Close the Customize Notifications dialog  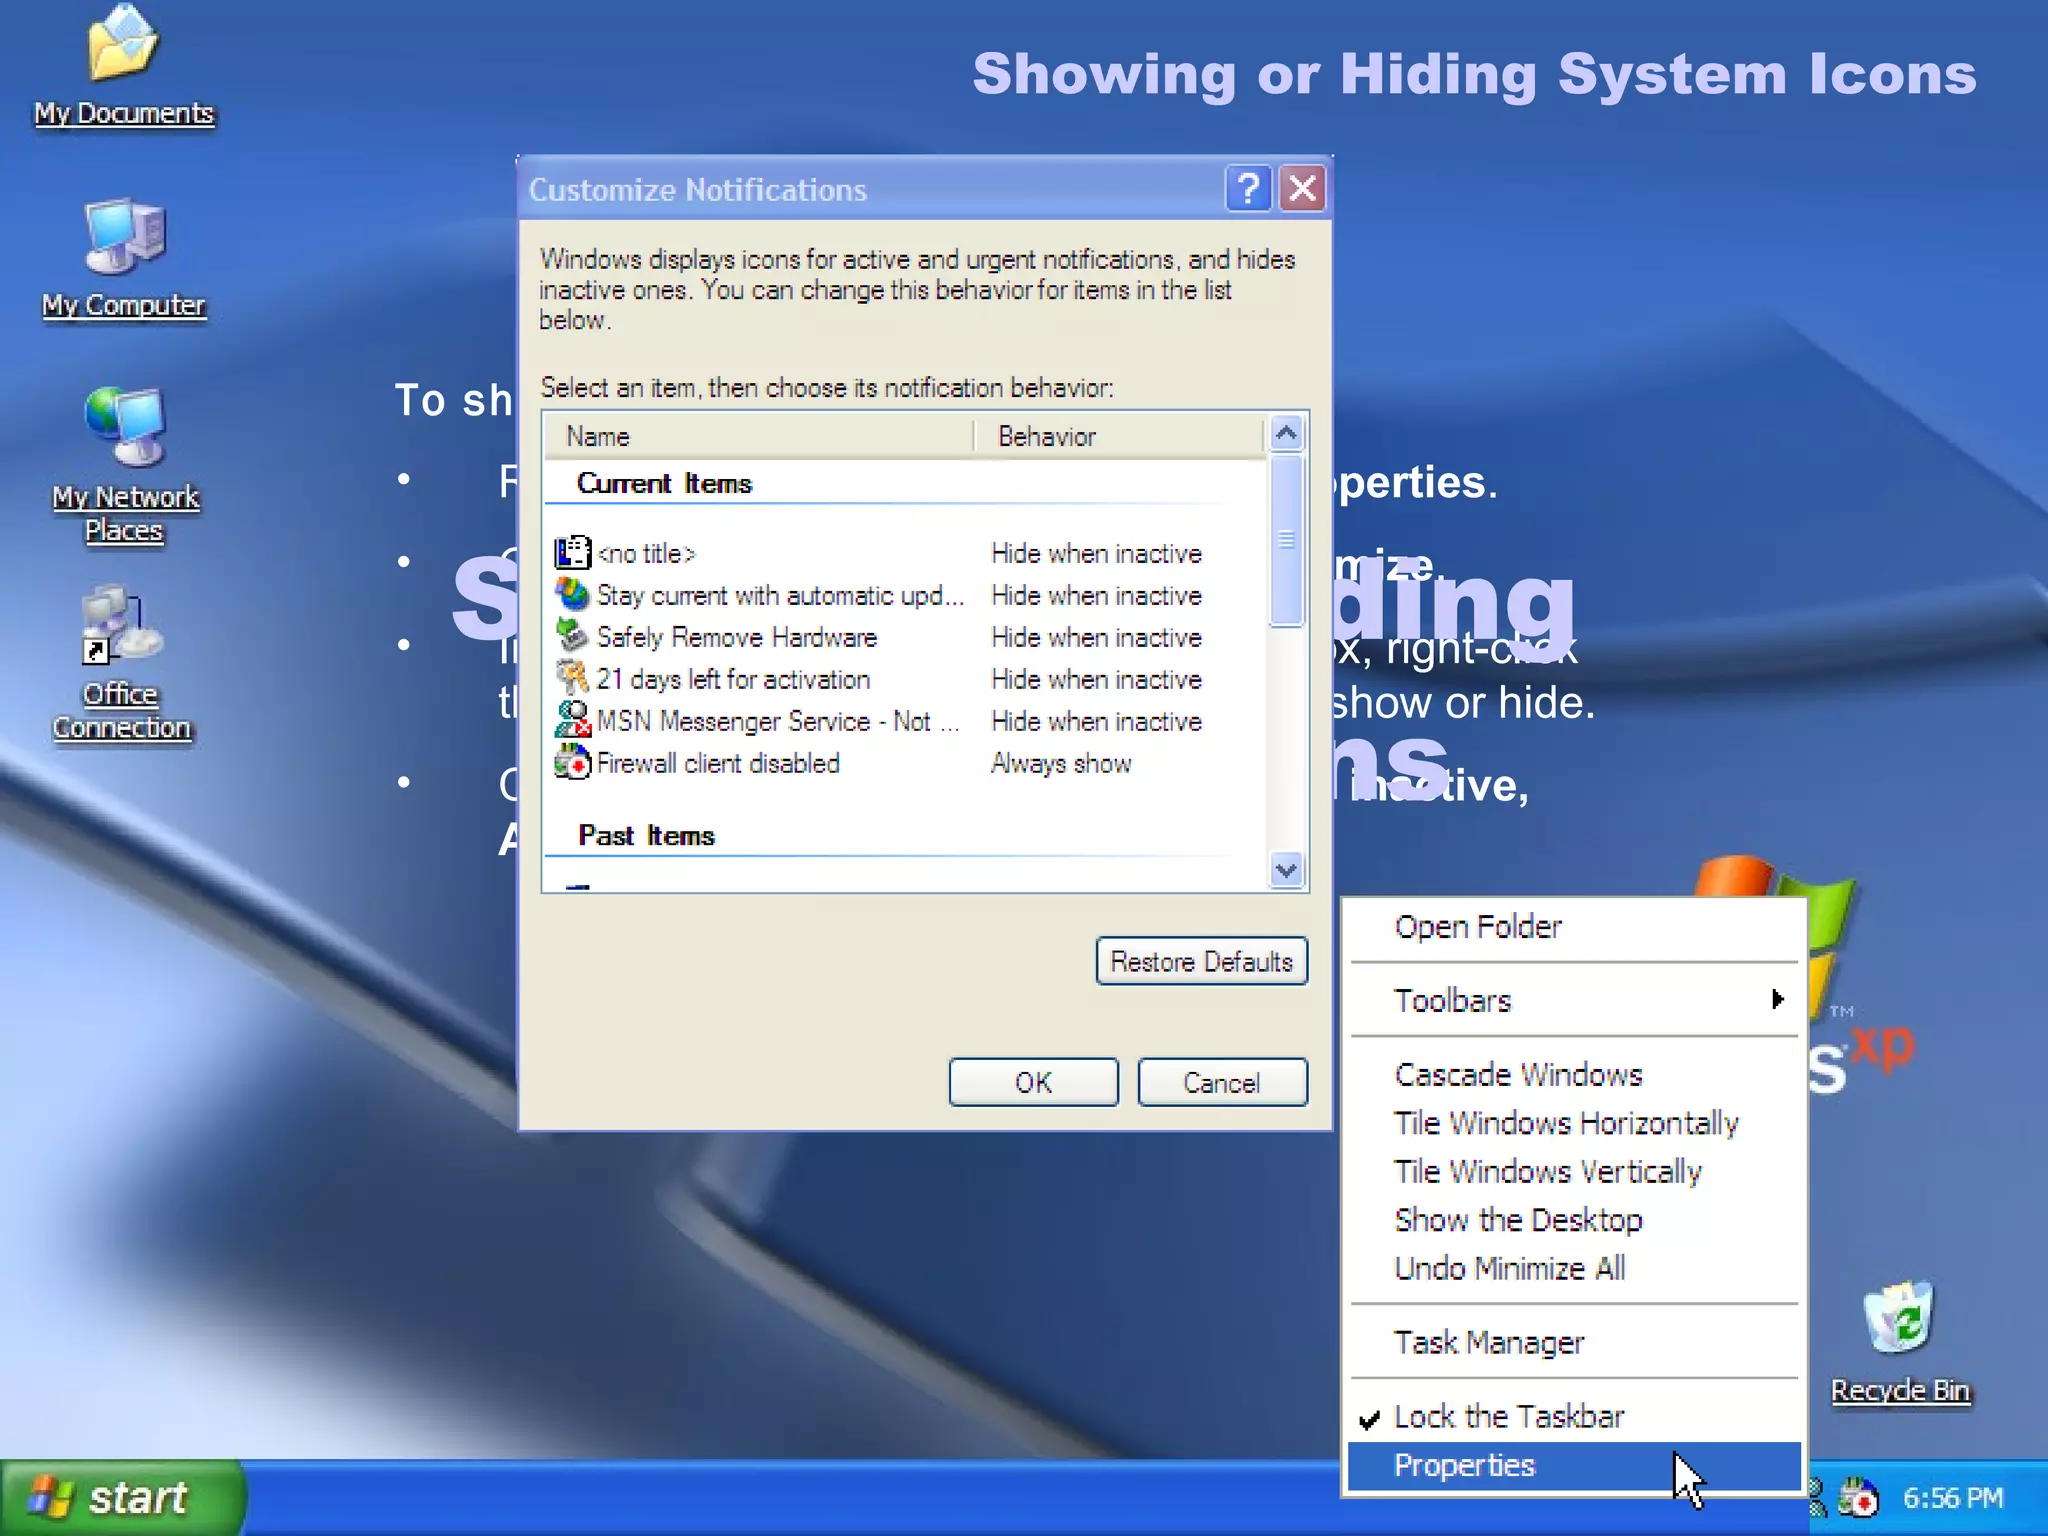click(1302, 188)
